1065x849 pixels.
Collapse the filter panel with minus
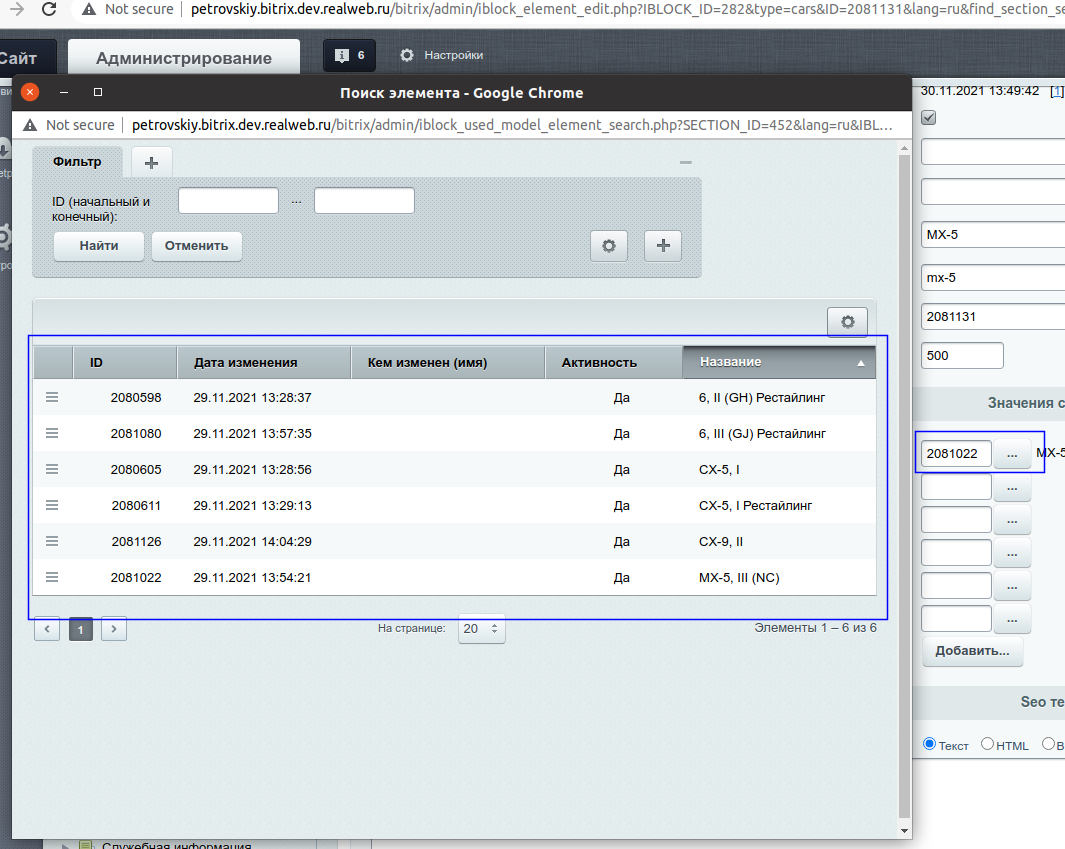[685, 162]
